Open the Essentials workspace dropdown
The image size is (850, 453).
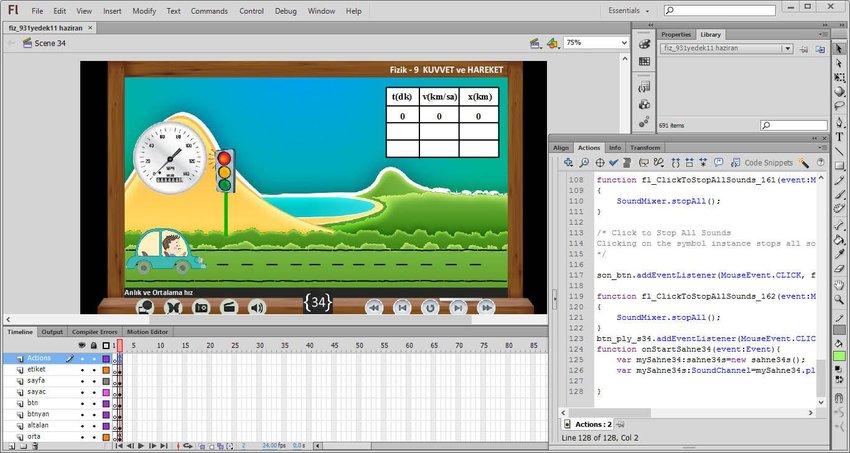pyautogui.click(x=629, y=10)
